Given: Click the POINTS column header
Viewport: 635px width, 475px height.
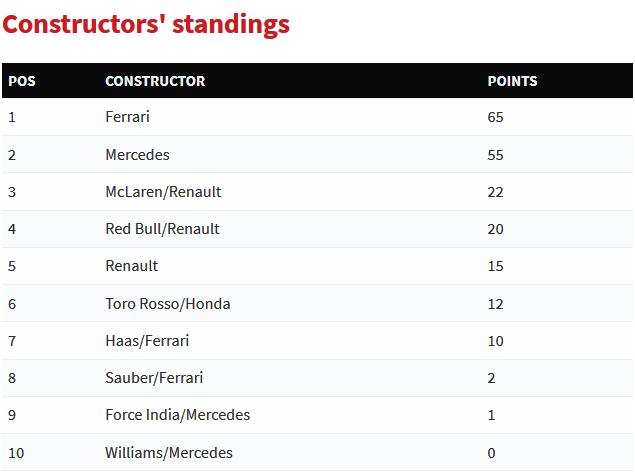Looking at the screenshot, I should tap(512, 81).
